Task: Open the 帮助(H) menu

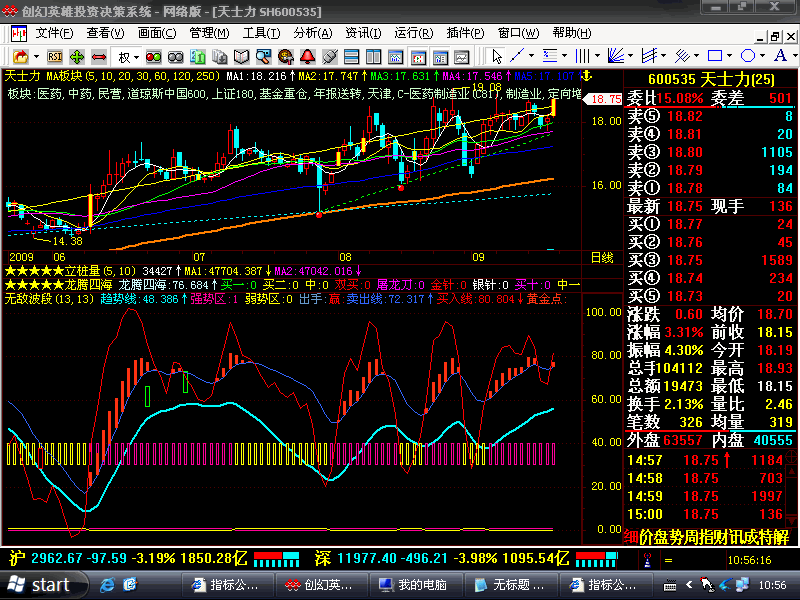Action: 571,33
